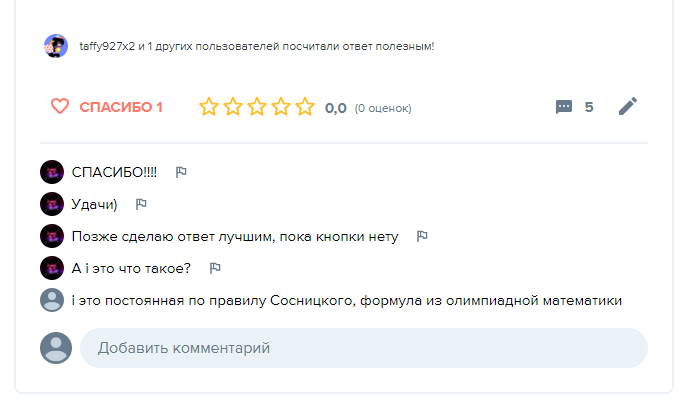
Task: Open comments via speech bubble icon
Action: click(564, 107)
